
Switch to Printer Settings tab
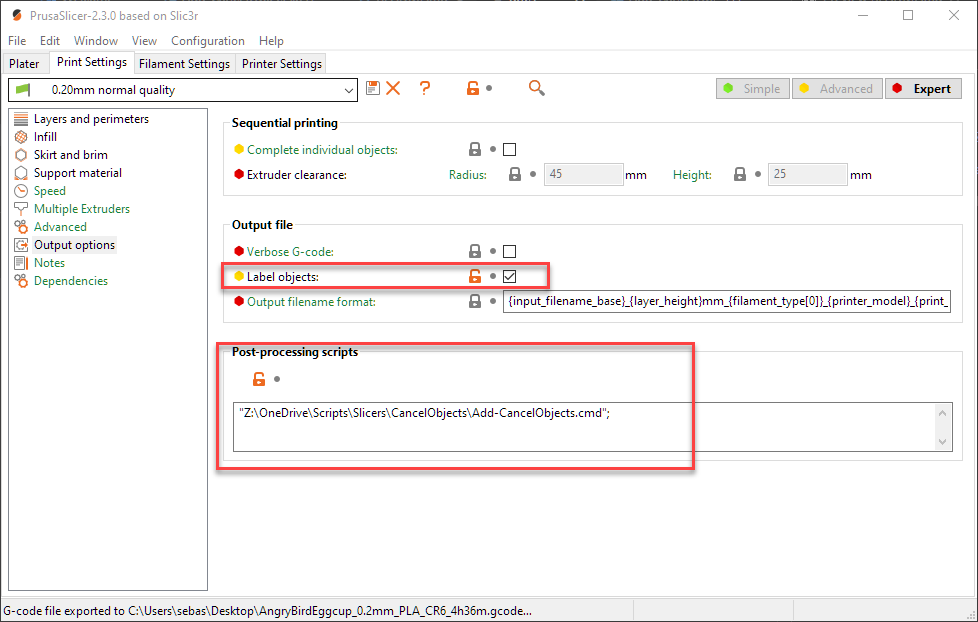coord(282,64)
